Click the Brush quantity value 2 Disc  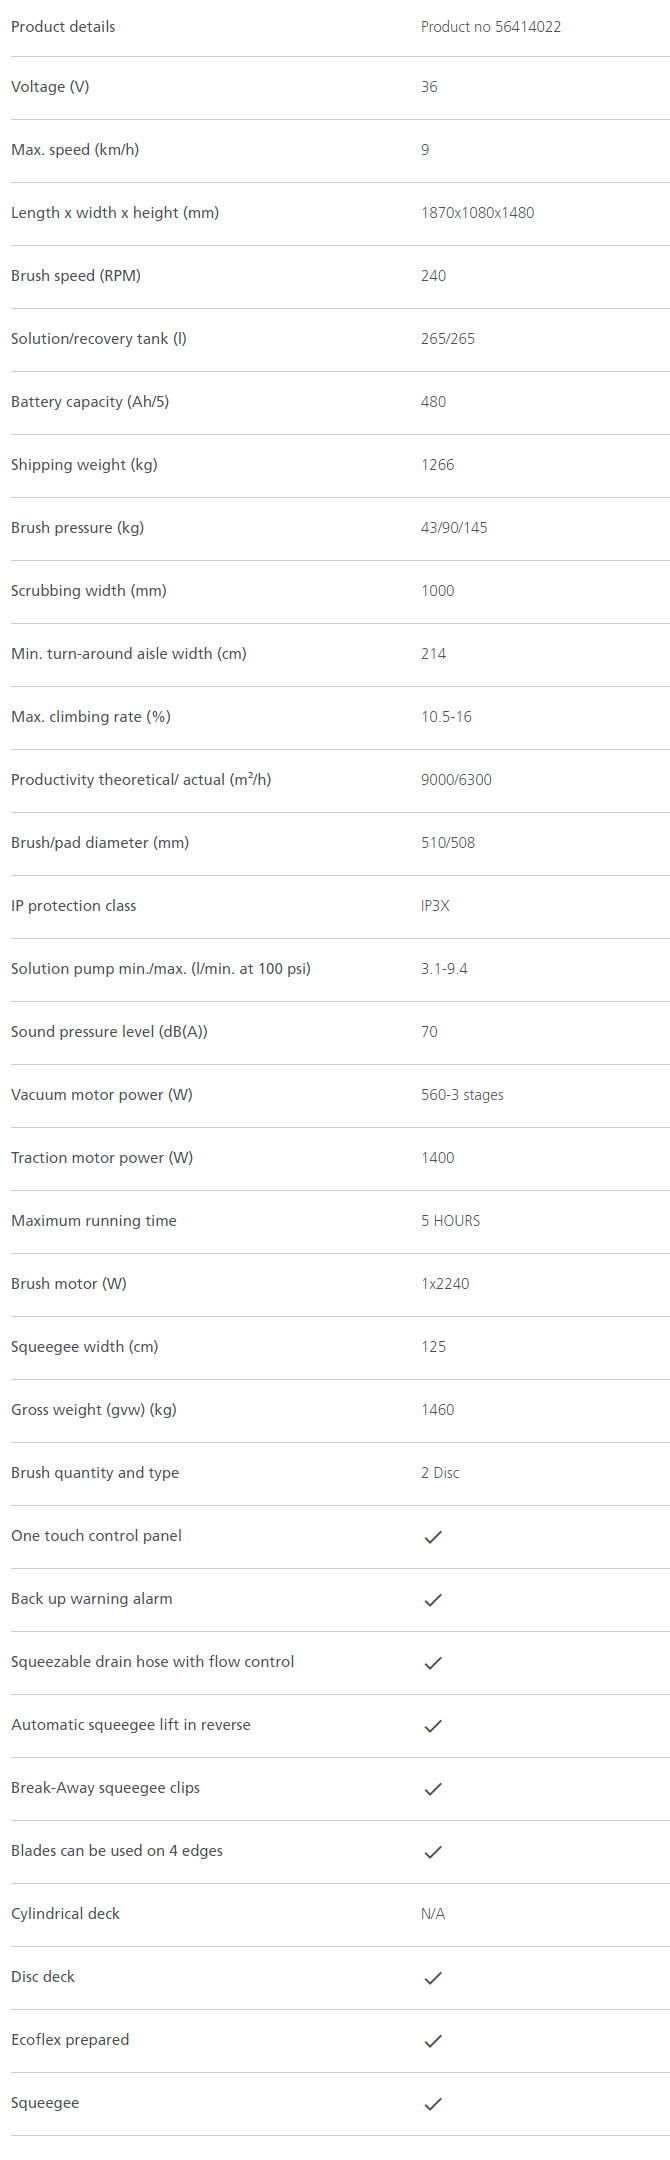click(x=440, y=1473)
